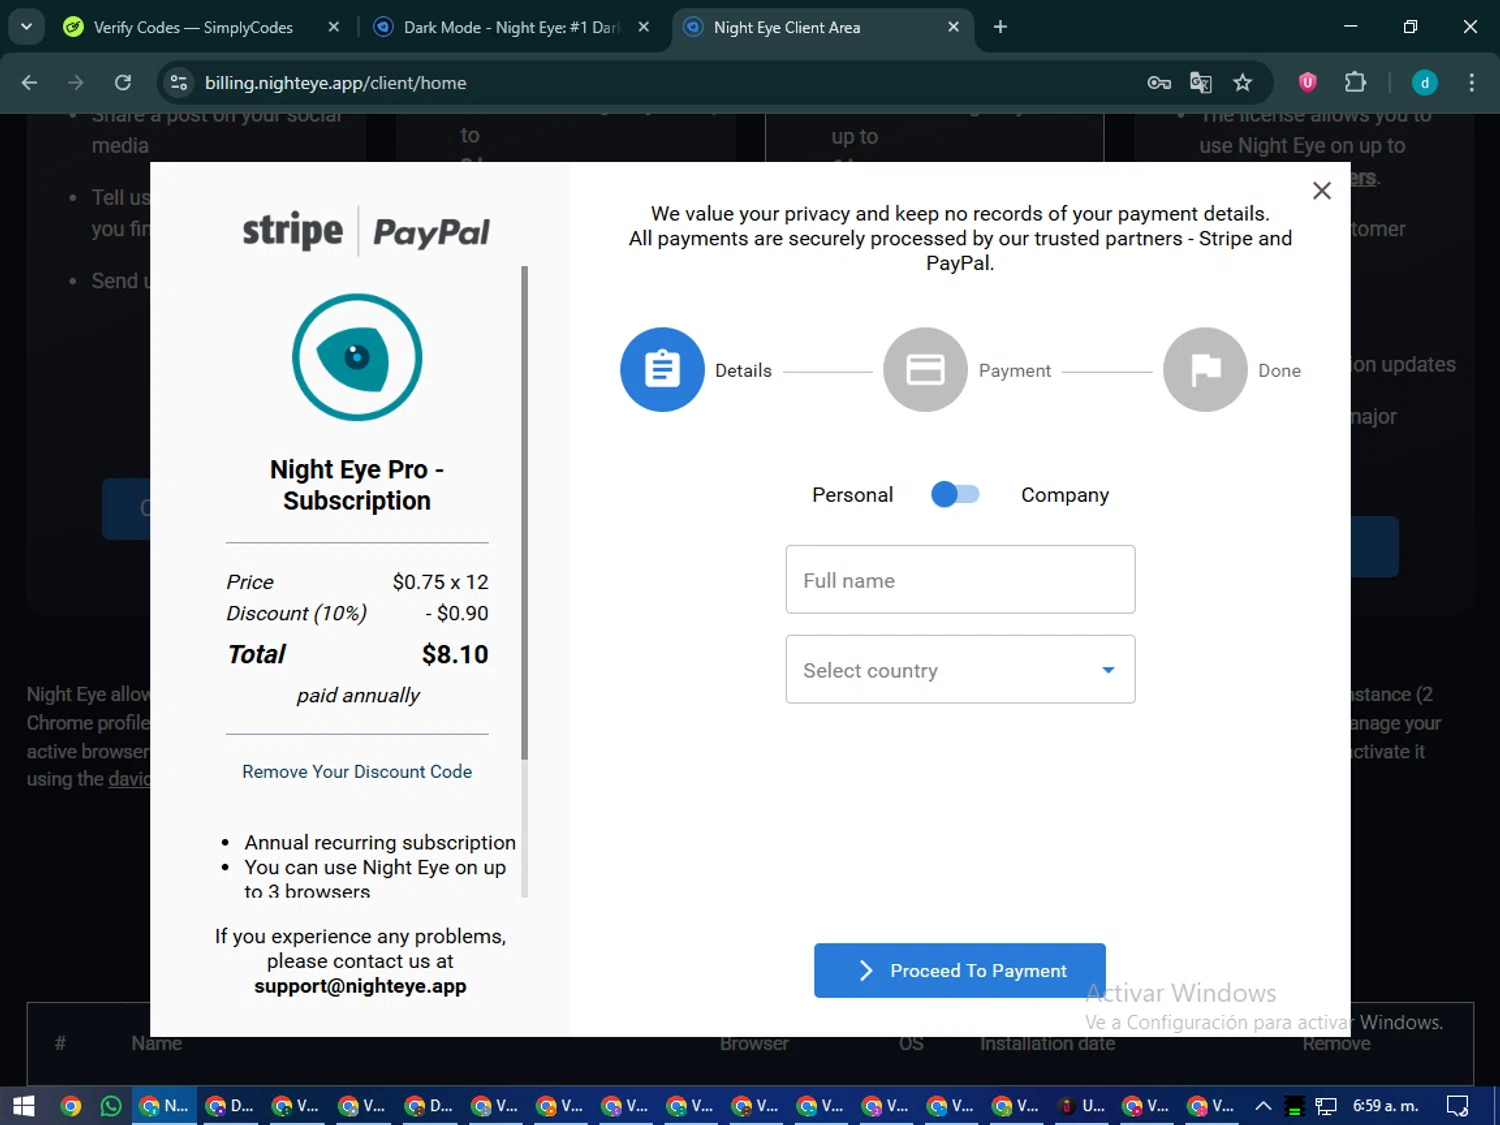Click the PayPal logo
Image resolution: width=1500 pixels, height=1125 pixels.
[x=431, y=232]
